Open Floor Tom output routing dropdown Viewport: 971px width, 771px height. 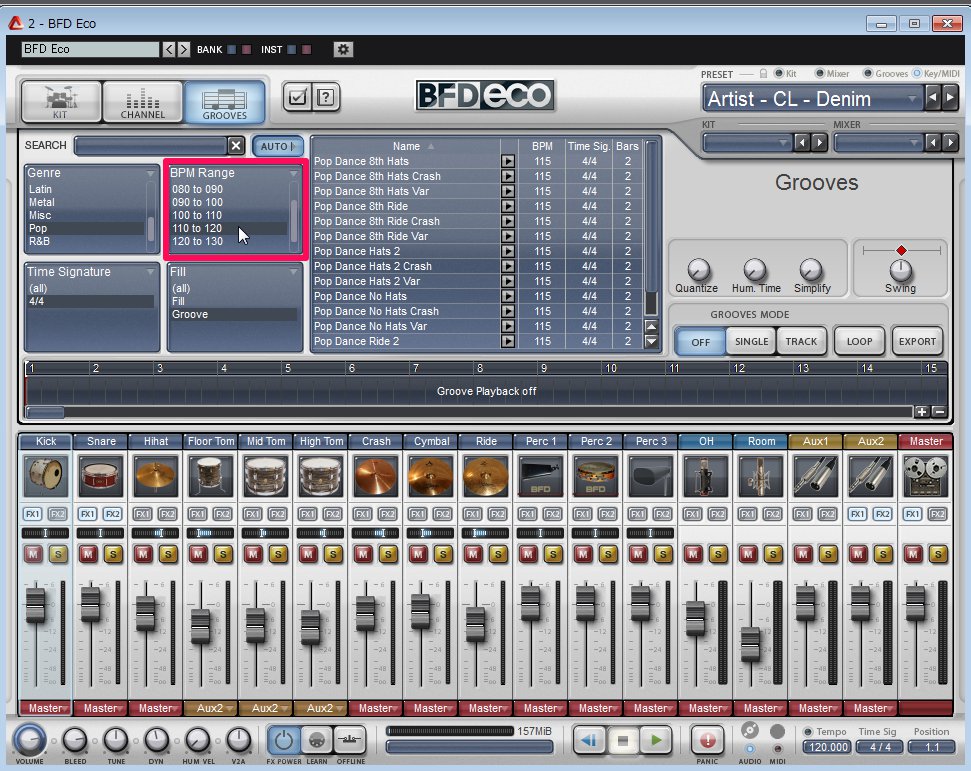[211, 708]
